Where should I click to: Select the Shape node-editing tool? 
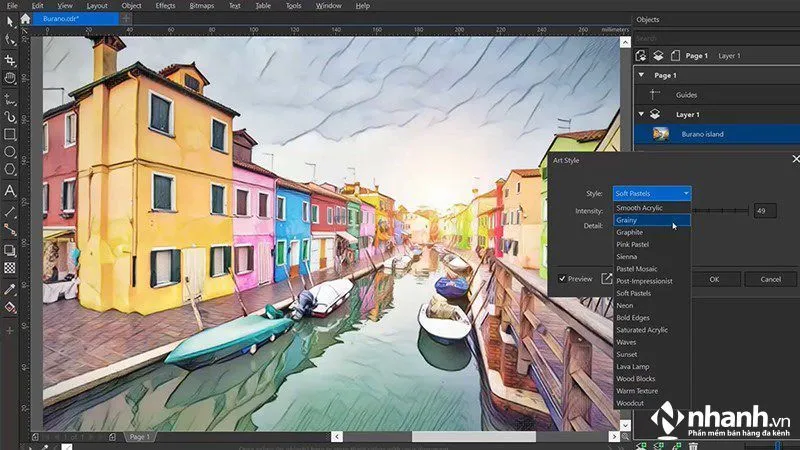pyautogui.click(x=10, y=40)
